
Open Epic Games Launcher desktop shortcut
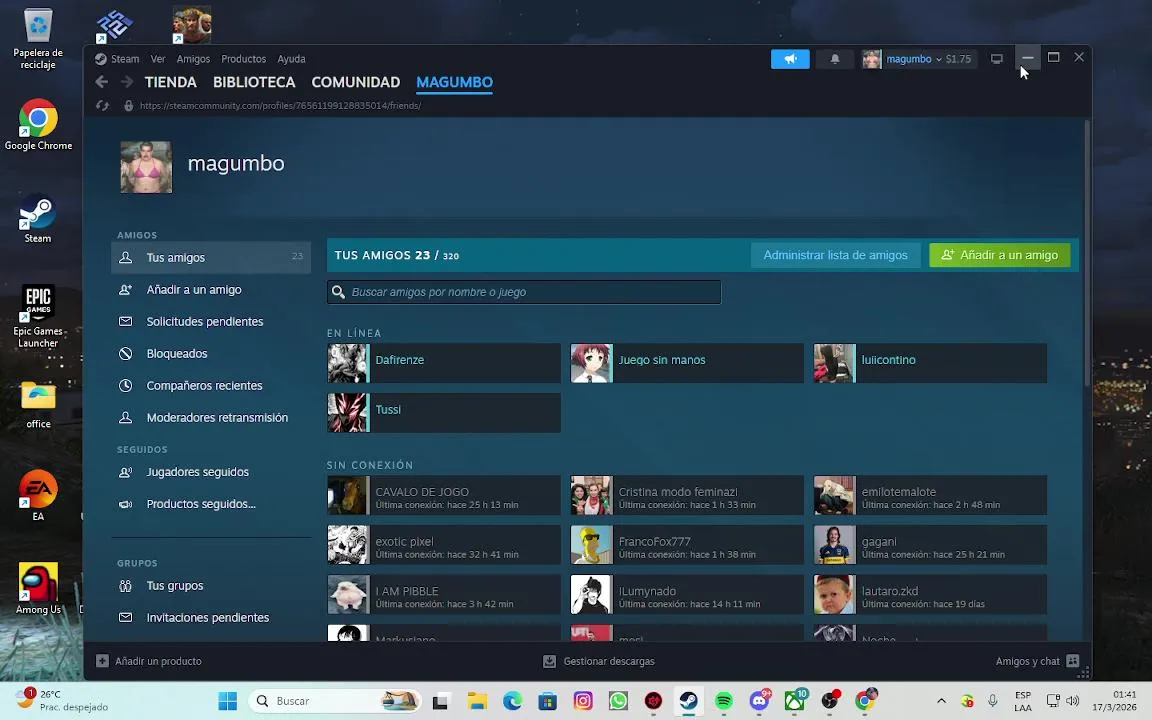coord(38,317)
